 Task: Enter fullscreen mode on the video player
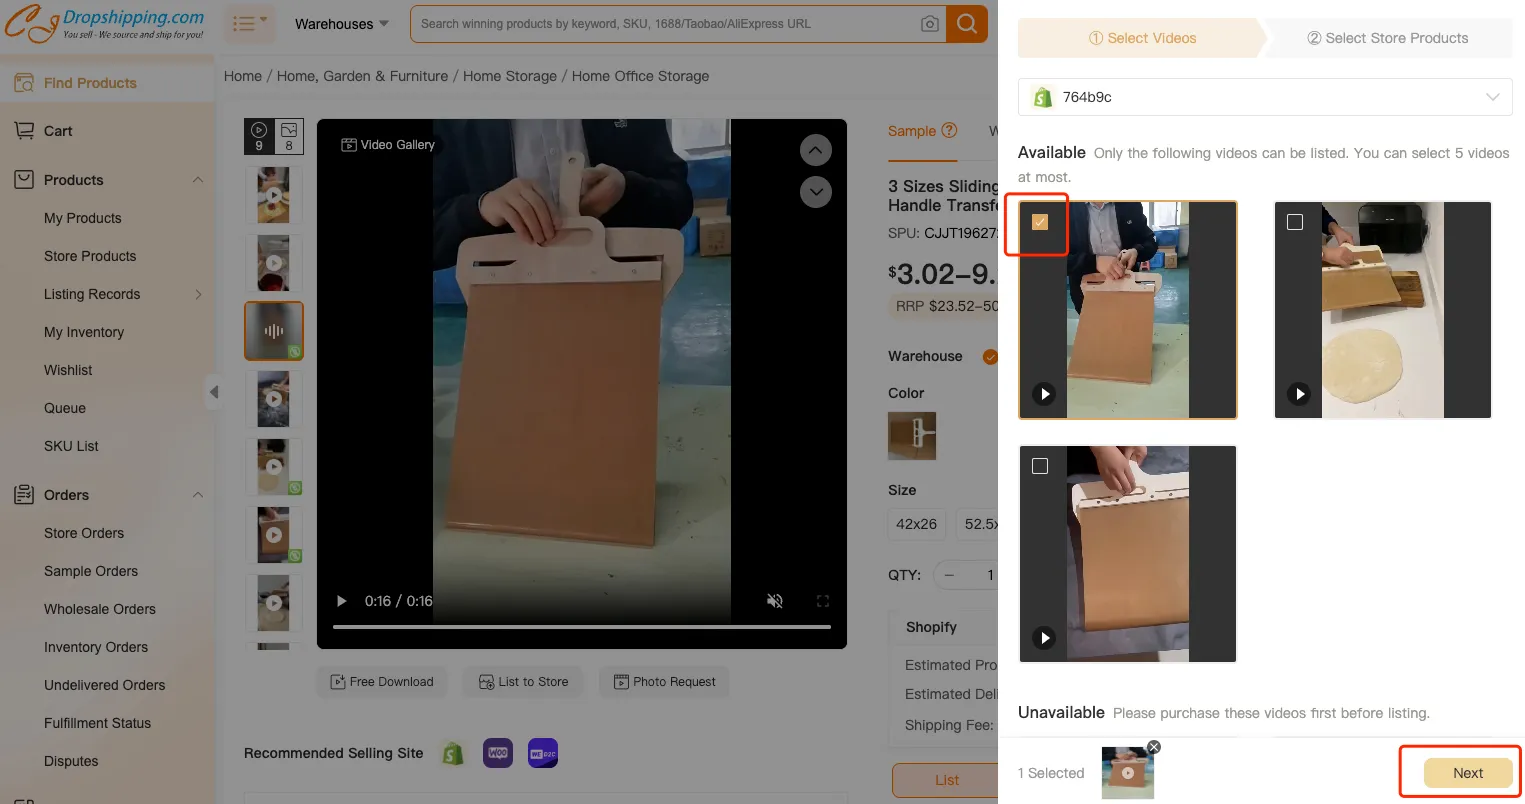pyautogui.click(x=823, y=601)
